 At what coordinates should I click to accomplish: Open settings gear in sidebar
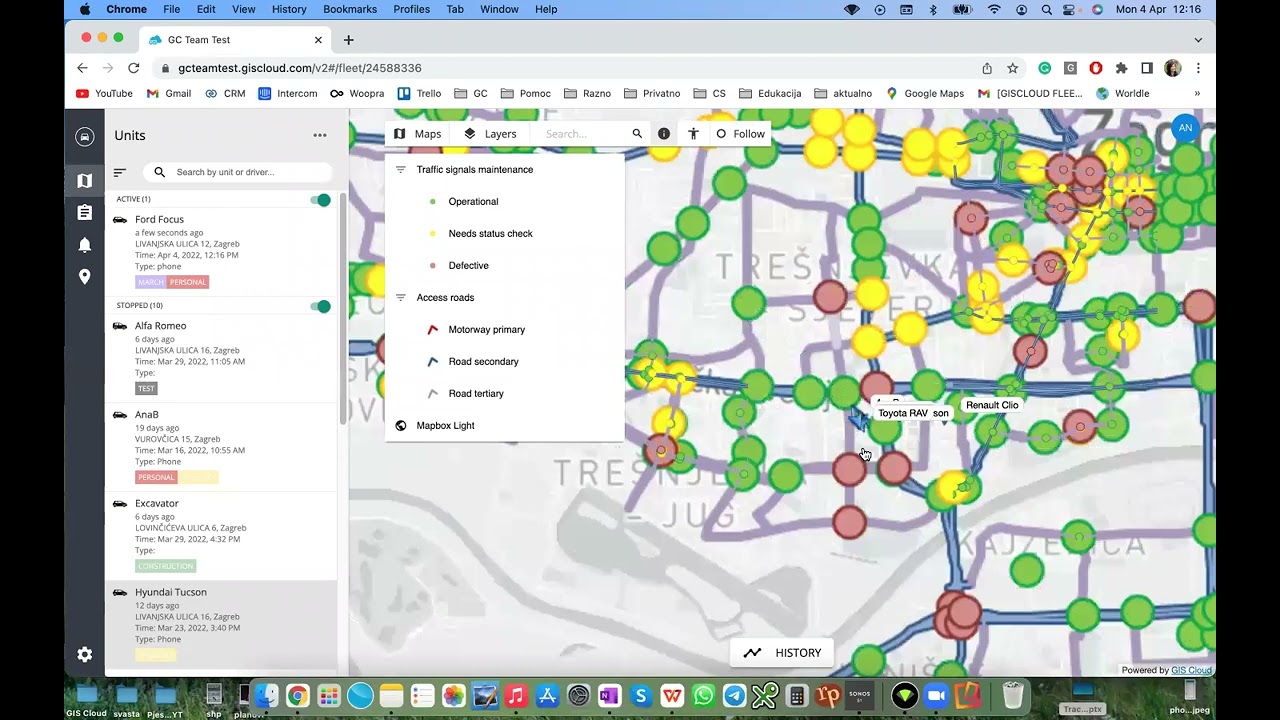[85, 654]
